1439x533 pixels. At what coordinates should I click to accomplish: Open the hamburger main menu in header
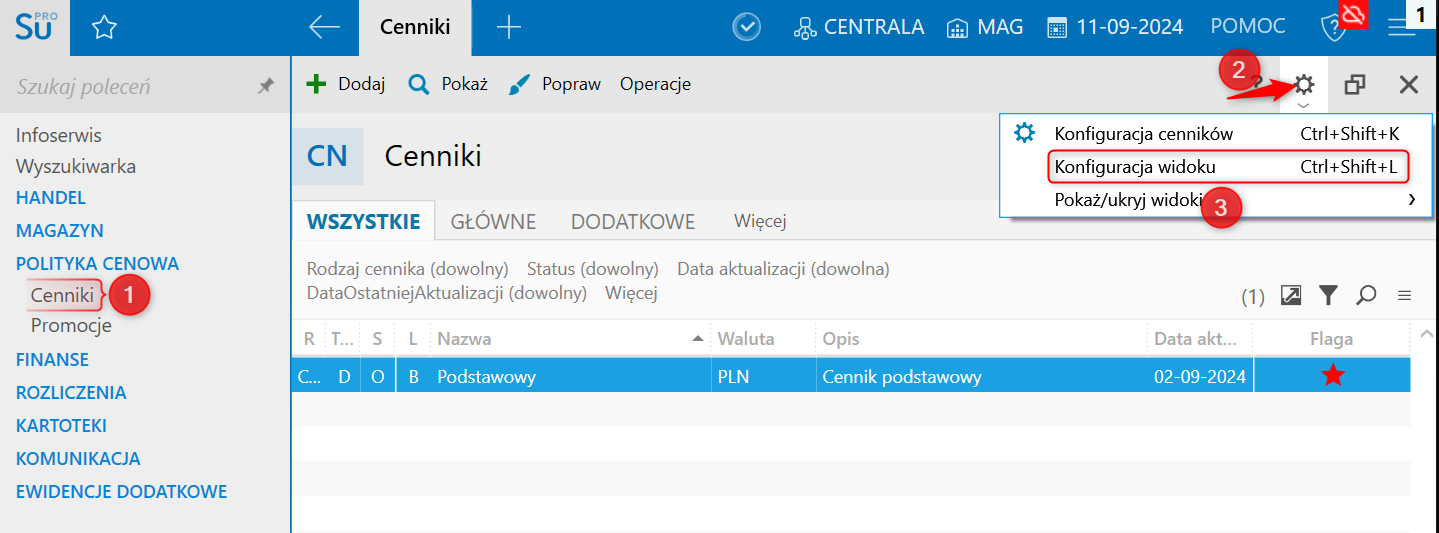(x=1401, y=28)
